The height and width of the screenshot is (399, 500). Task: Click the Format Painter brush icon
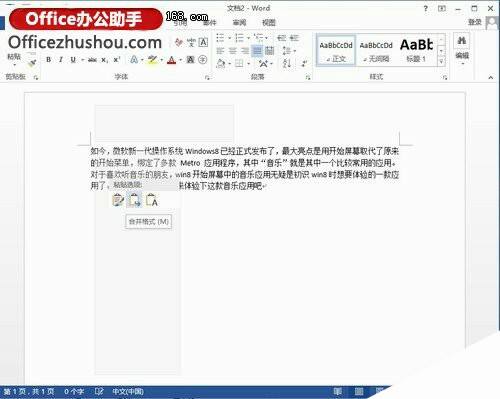(32, 62)
